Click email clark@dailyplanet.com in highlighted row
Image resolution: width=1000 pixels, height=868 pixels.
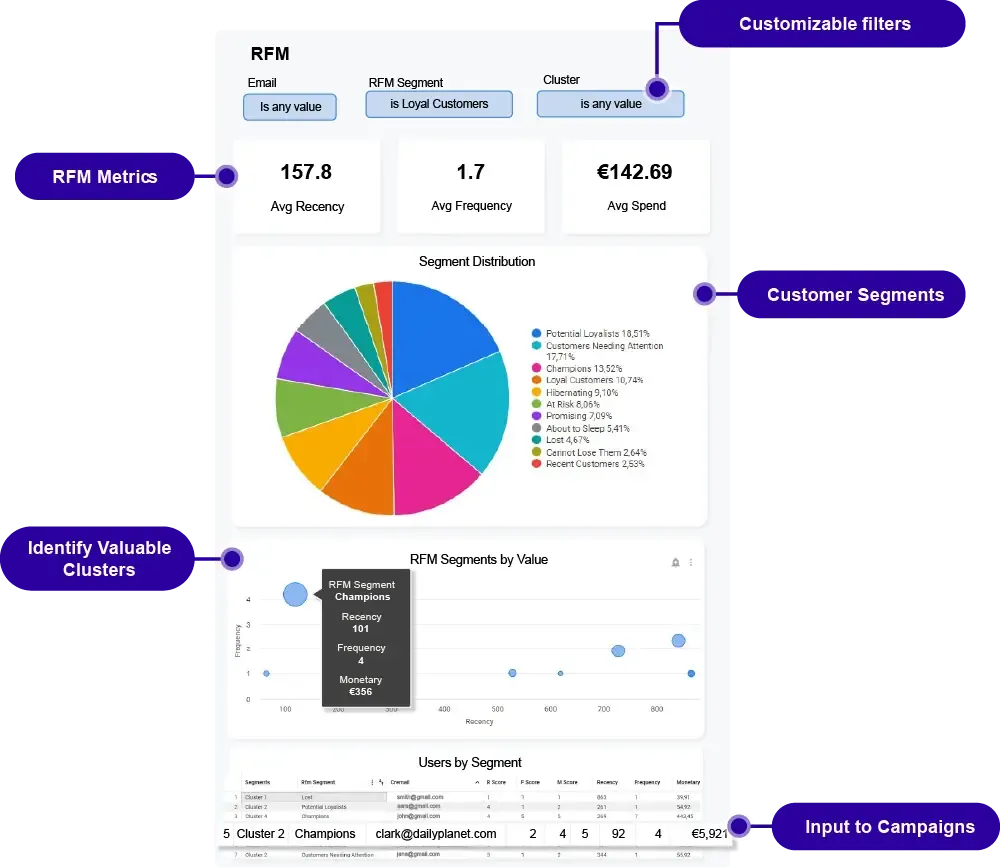[x=436, y=834]
